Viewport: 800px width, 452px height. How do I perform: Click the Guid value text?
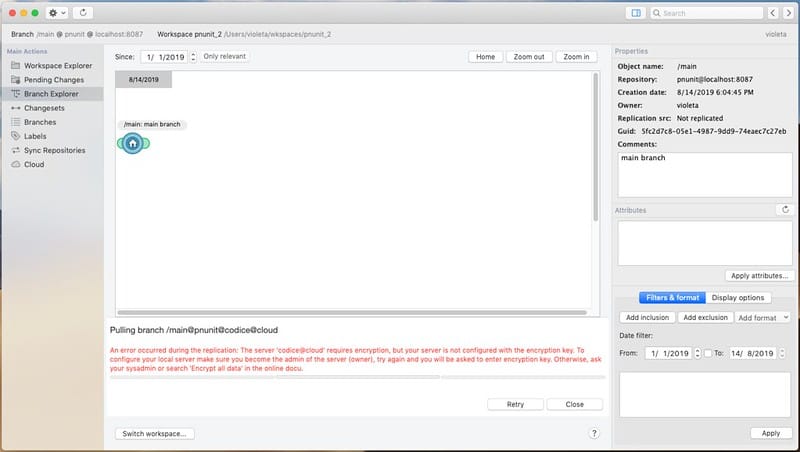(x=713, y=132)
